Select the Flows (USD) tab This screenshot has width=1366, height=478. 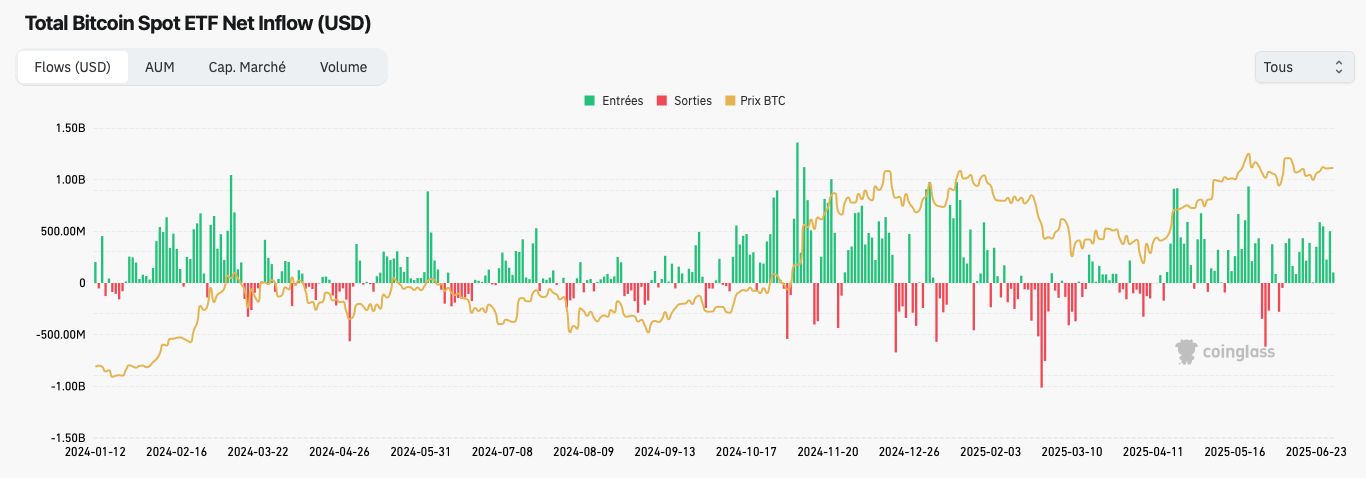tap(73, 67)
